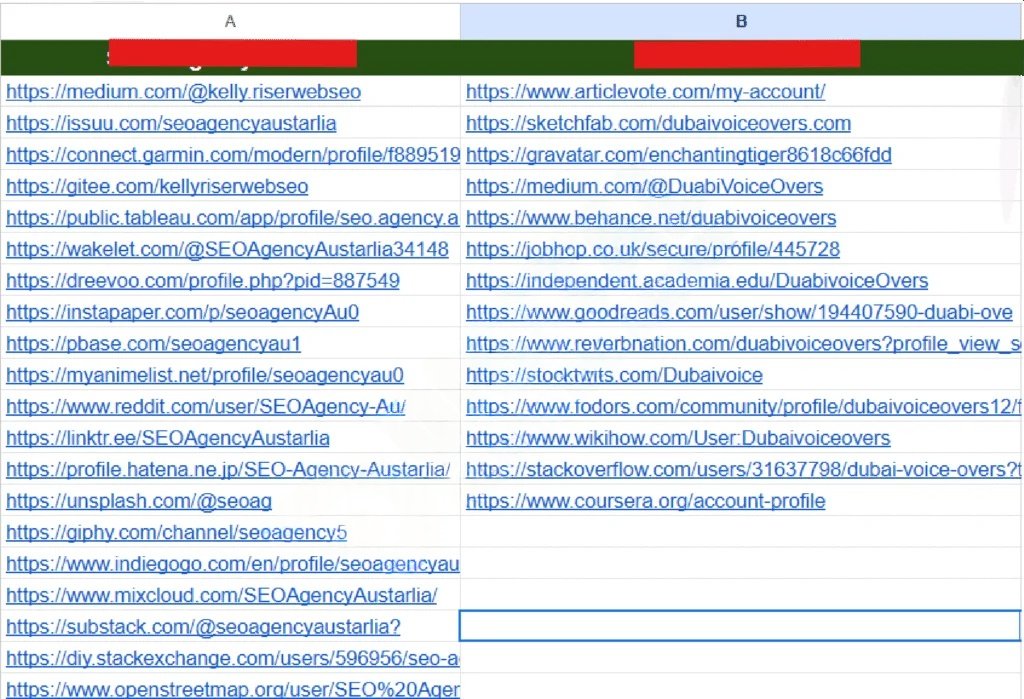Open the articlevote.com/my-account link
The image size is (1024, 699).
pos(645,91)
